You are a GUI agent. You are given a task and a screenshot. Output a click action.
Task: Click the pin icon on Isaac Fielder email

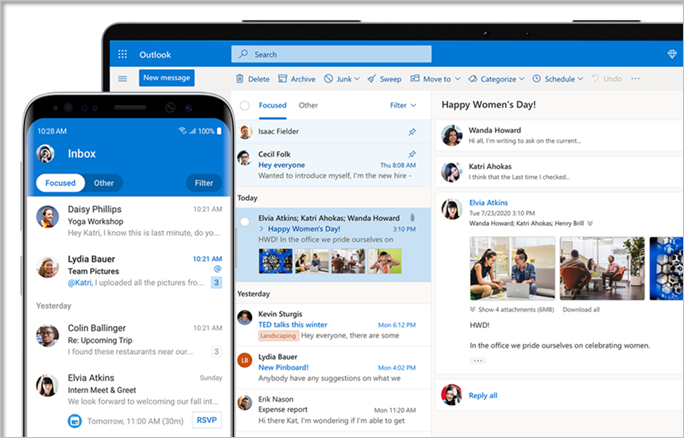click(412, 131)
